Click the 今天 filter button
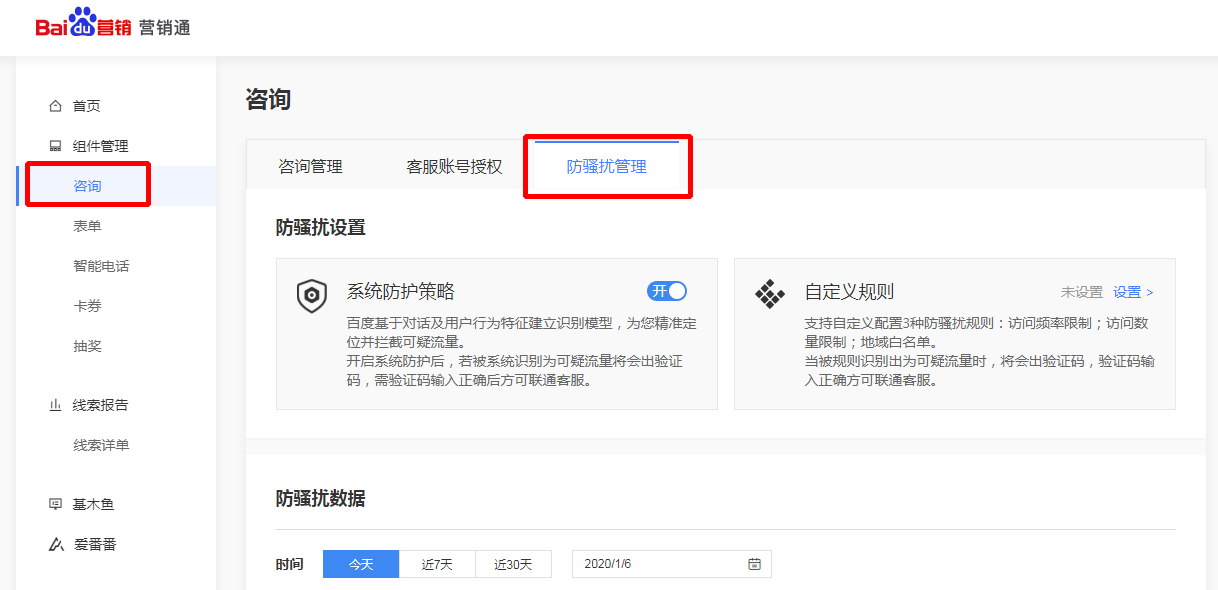 (x=360, y=563)
